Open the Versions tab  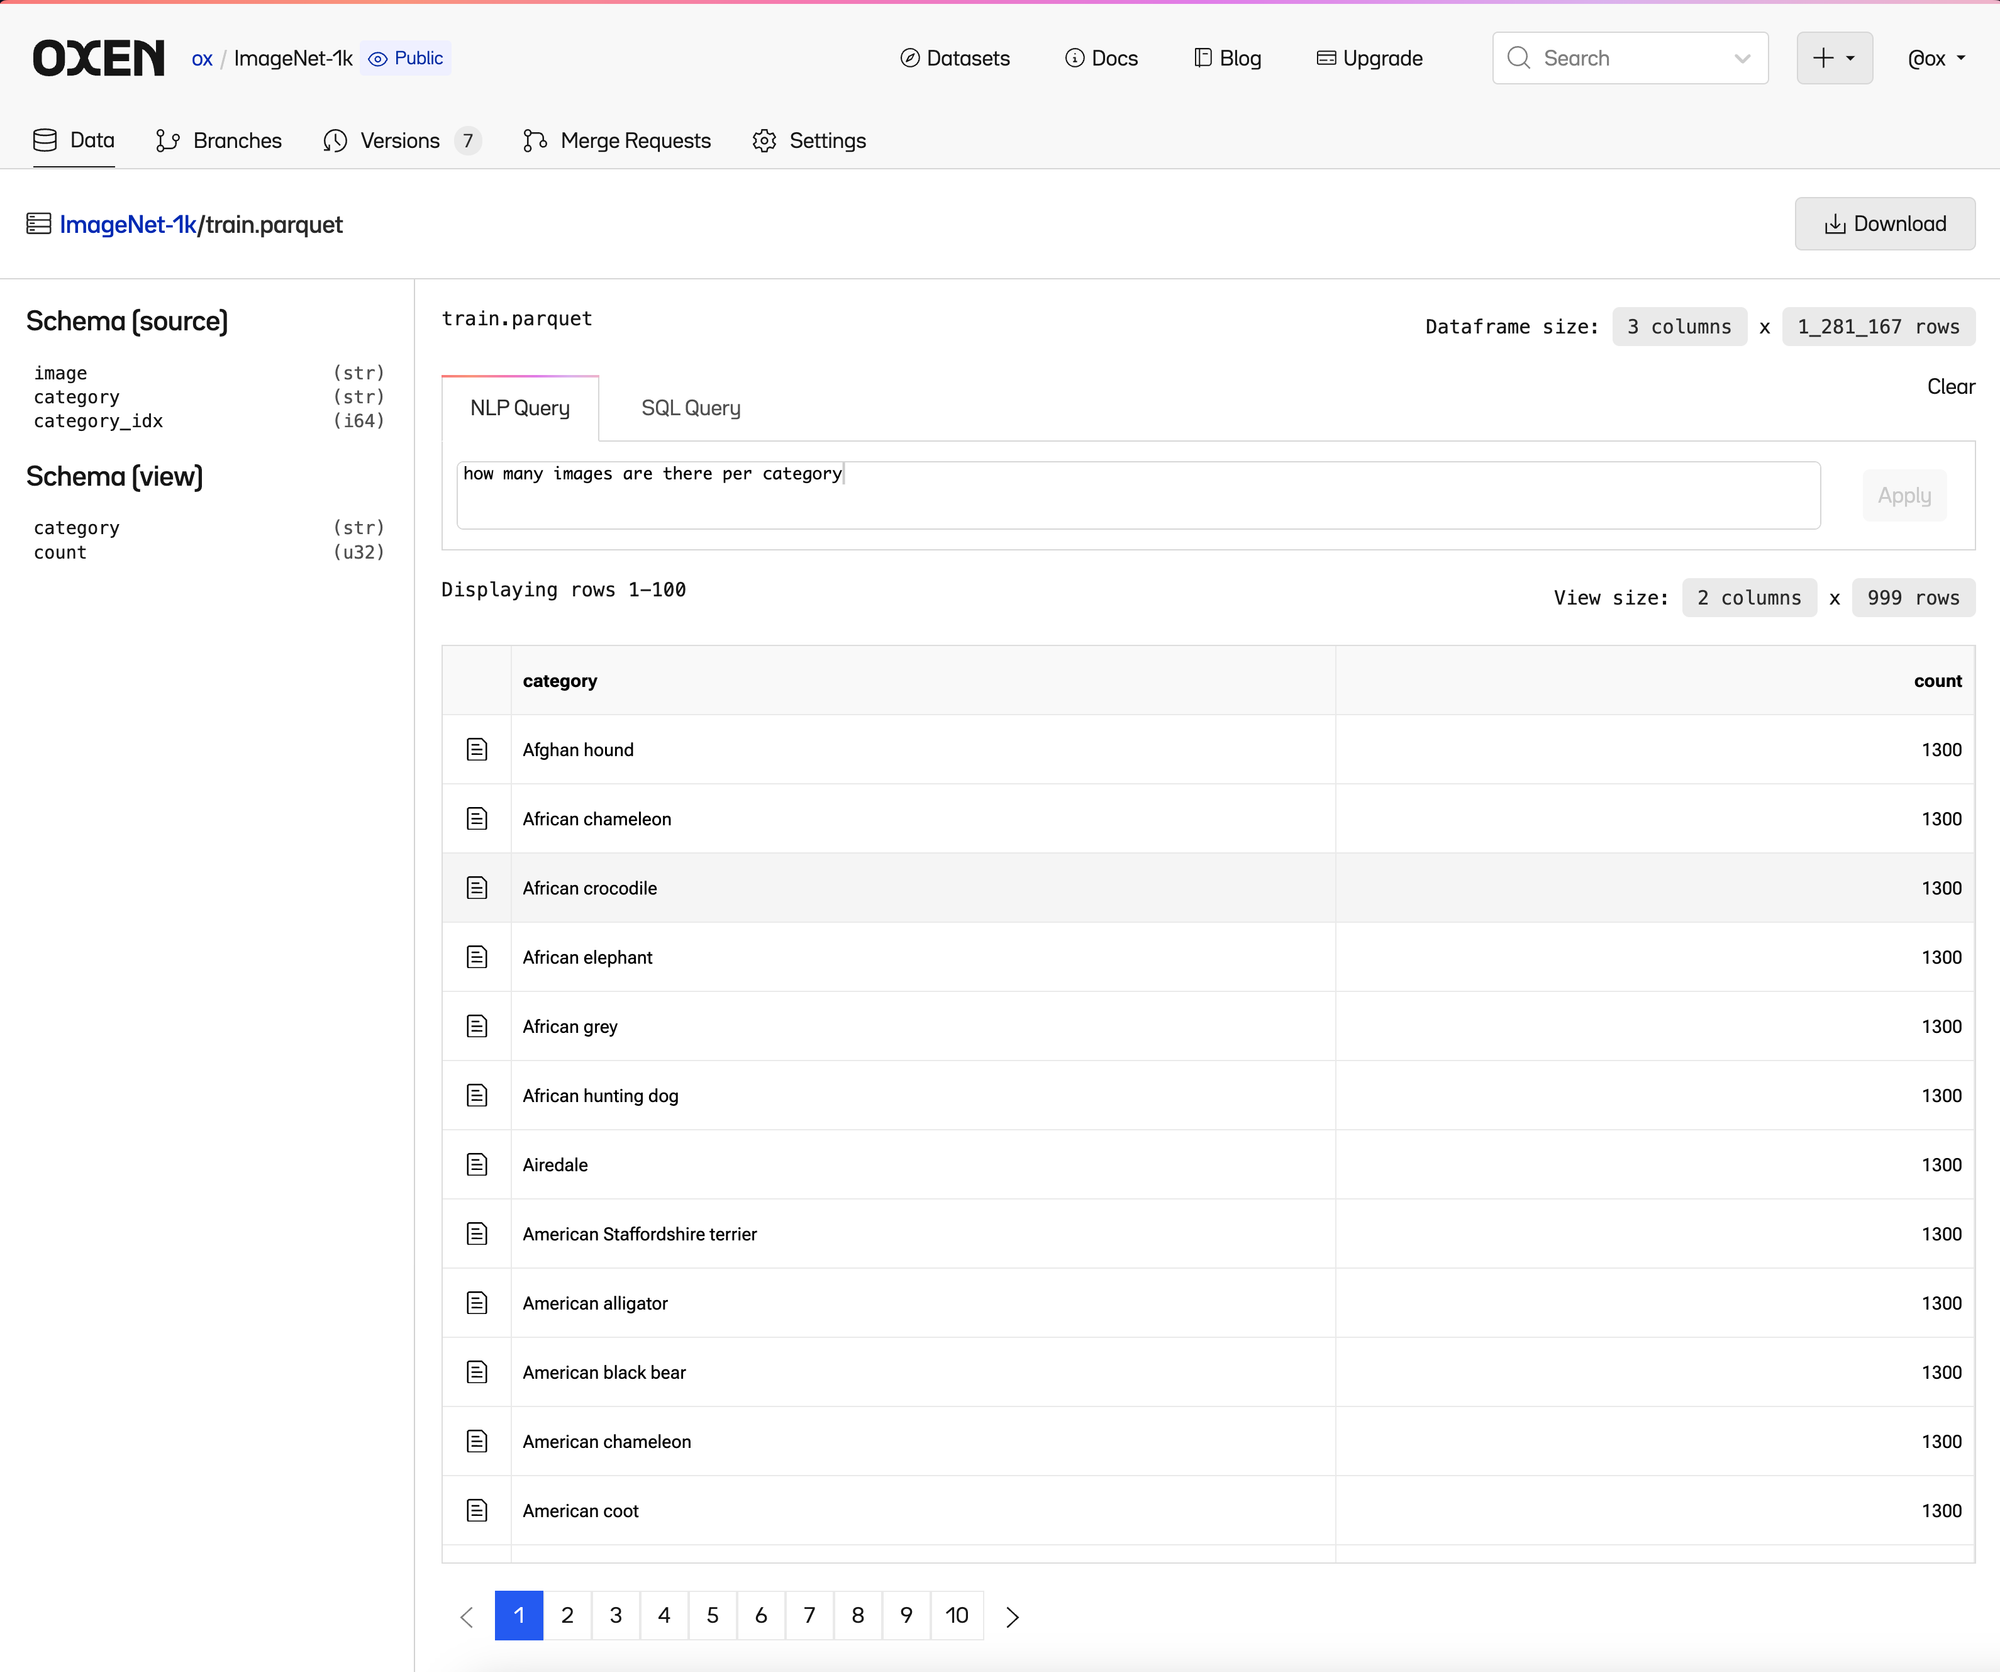[400, 141]
